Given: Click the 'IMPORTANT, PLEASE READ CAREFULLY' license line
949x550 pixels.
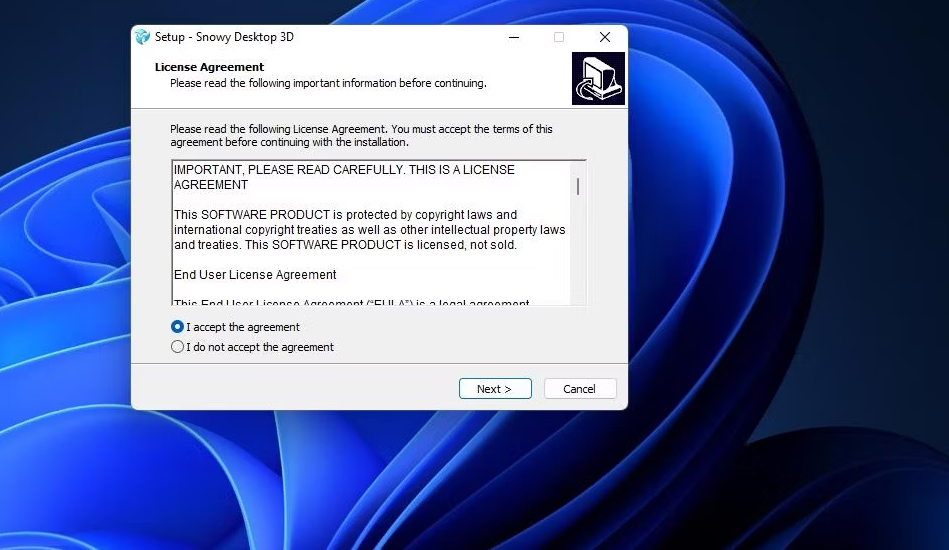Looking at the screenshot, I should (344, 177).
